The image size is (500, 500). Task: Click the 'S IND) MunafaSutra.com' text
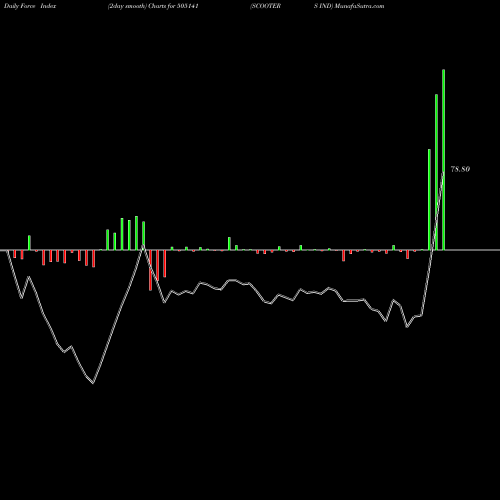pyautogui.click(x=349, y=6)
